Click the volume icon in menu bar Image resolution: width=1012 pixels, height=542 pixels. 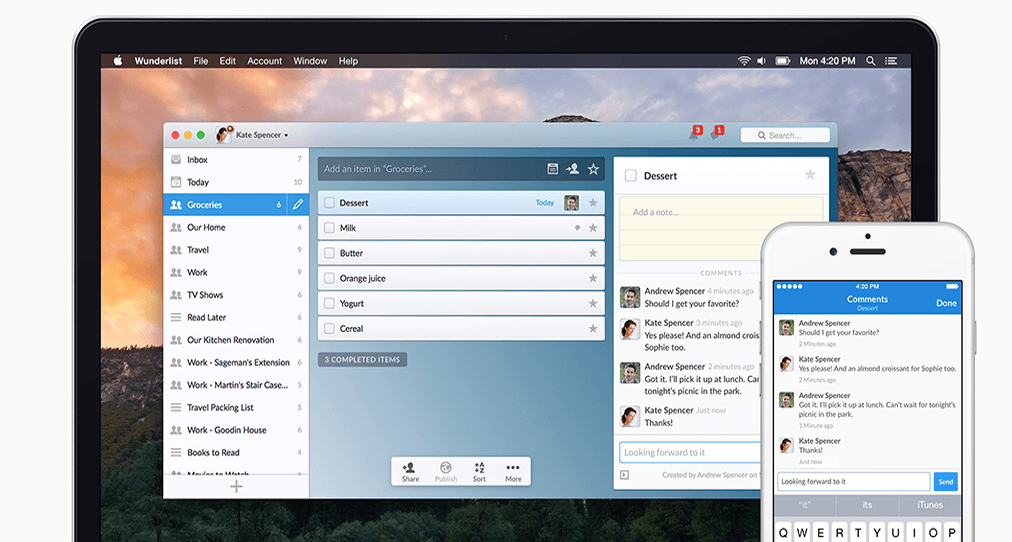point(762,61)
